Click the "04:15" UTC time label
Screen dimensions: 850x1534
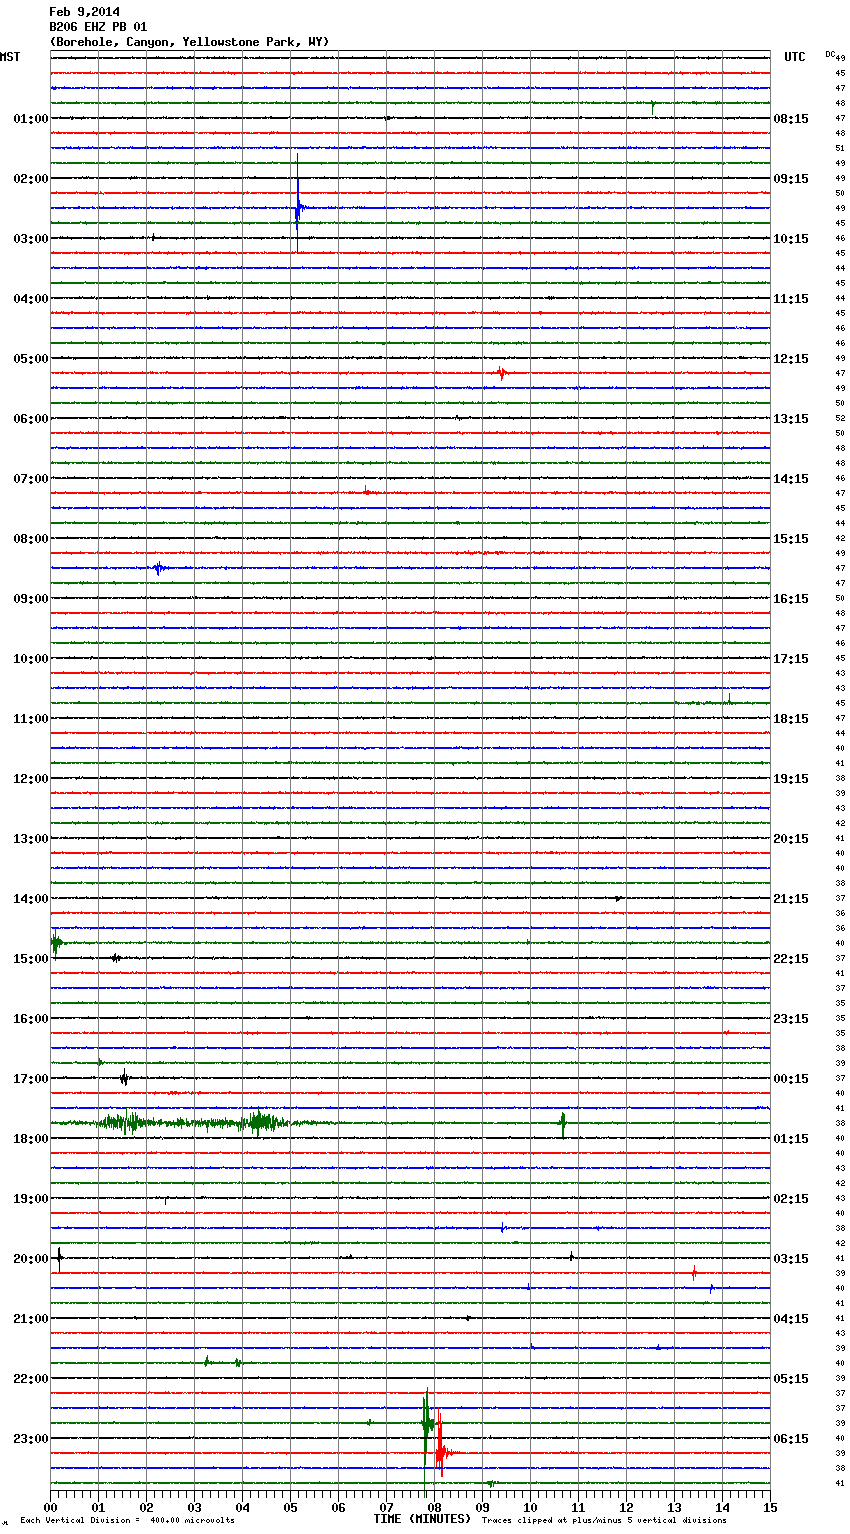791,1319
